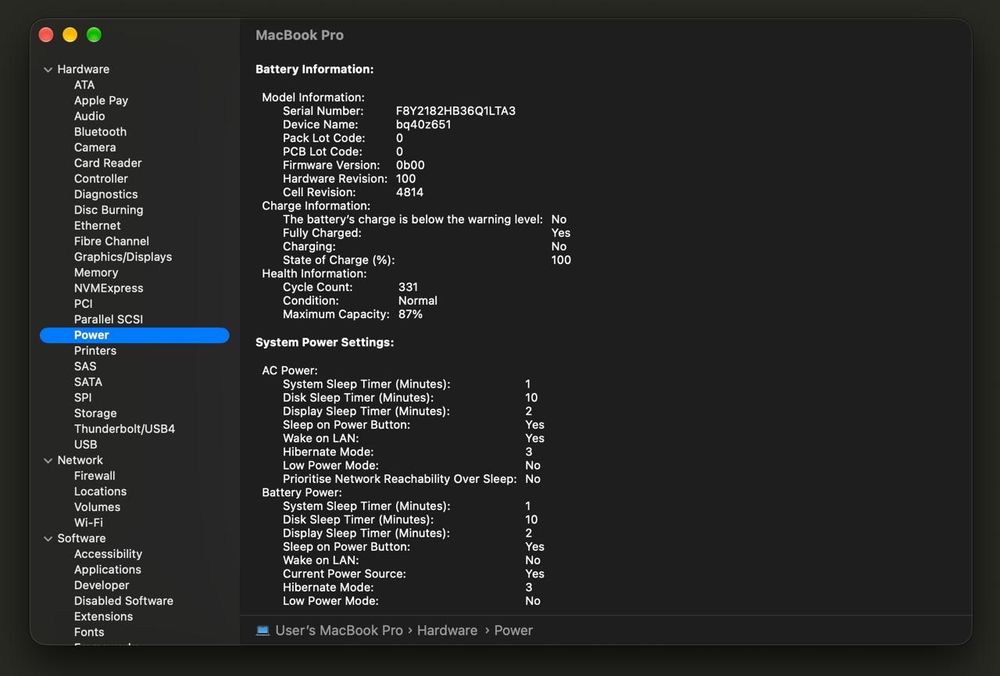The width and height of the screenshot is (1000, 676).
Task: Select Controller in the sidebar
Action: (101, 179)
